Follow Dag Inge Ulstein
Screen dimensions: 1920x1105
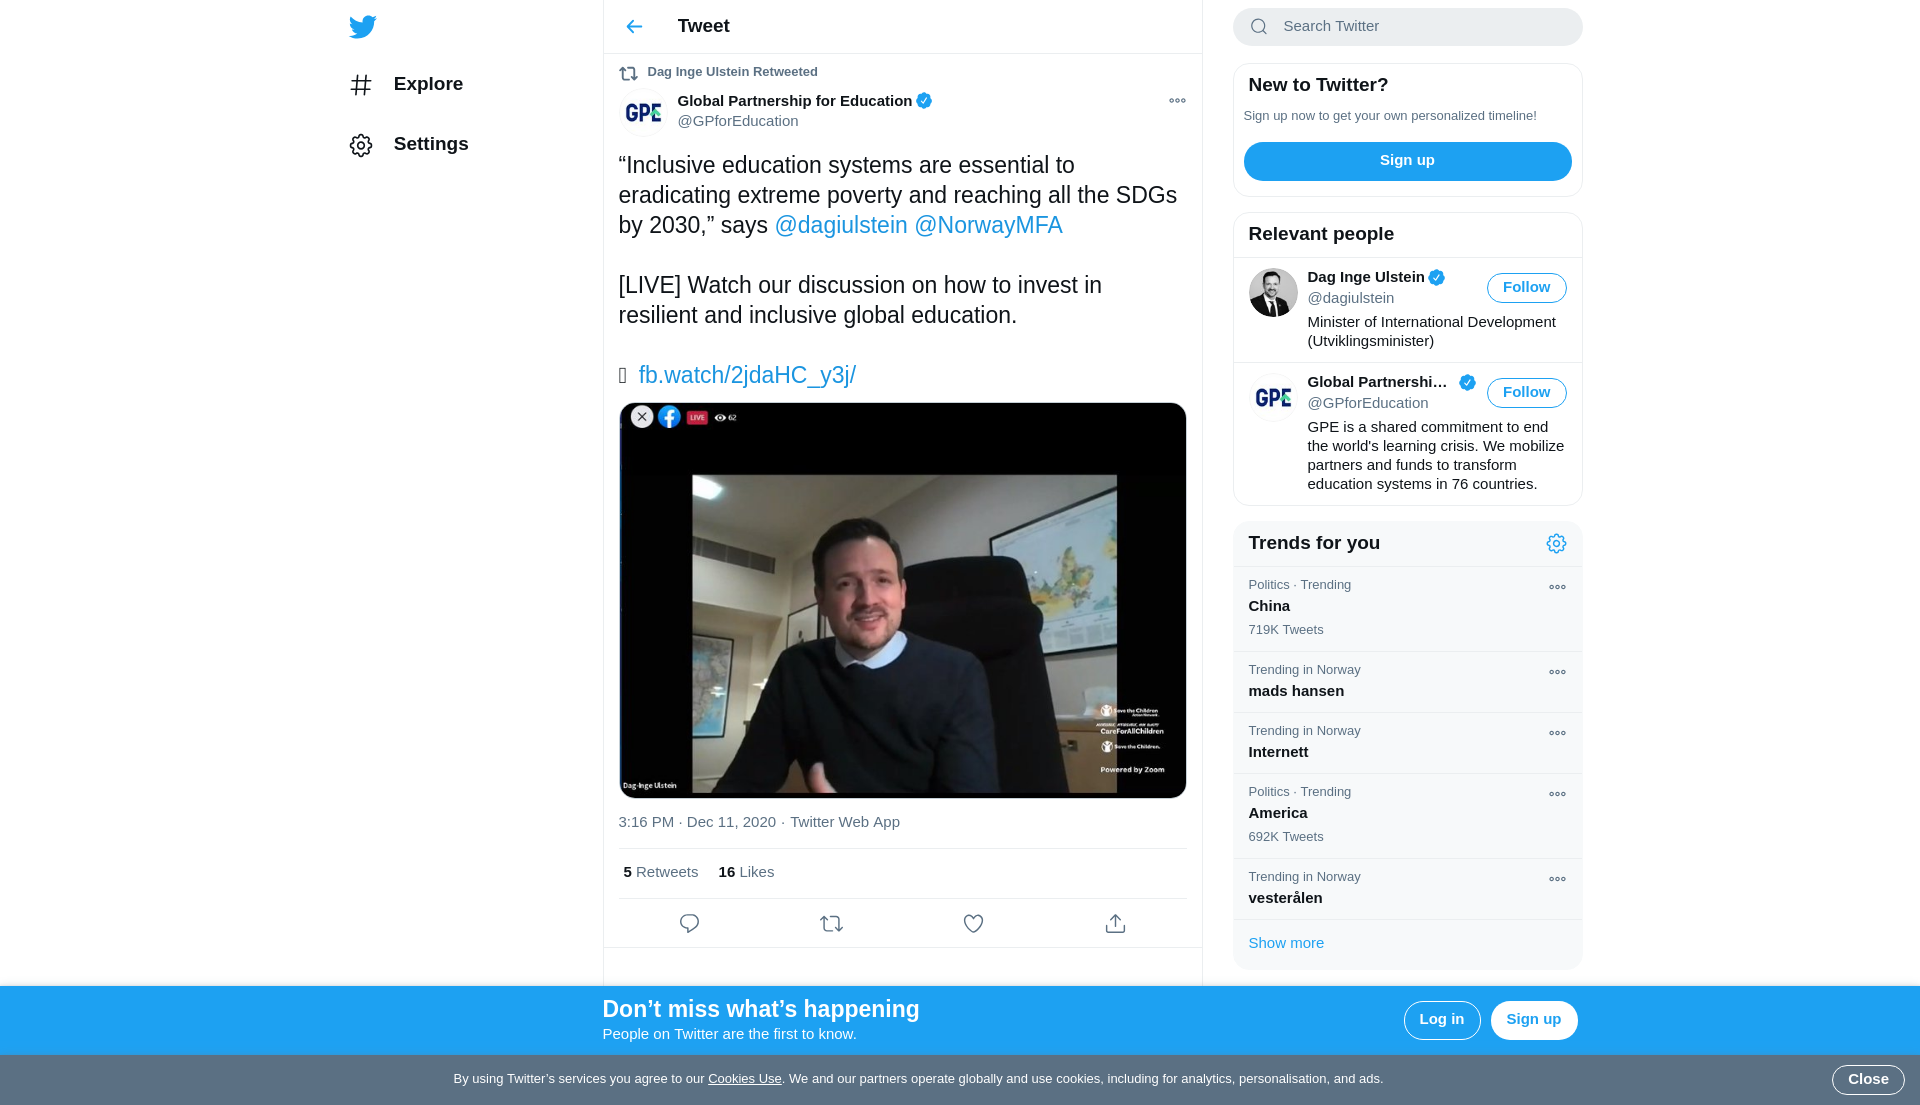coord(1526,288)
